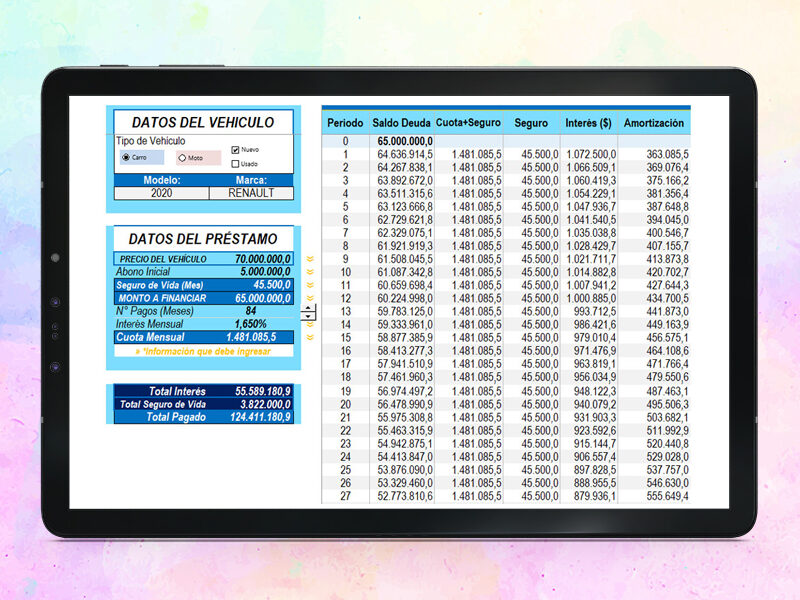800x600 pixels.
Task: Click the Cuota+Seguro column header
Action: pyautogui.click(x=468, y=123)
